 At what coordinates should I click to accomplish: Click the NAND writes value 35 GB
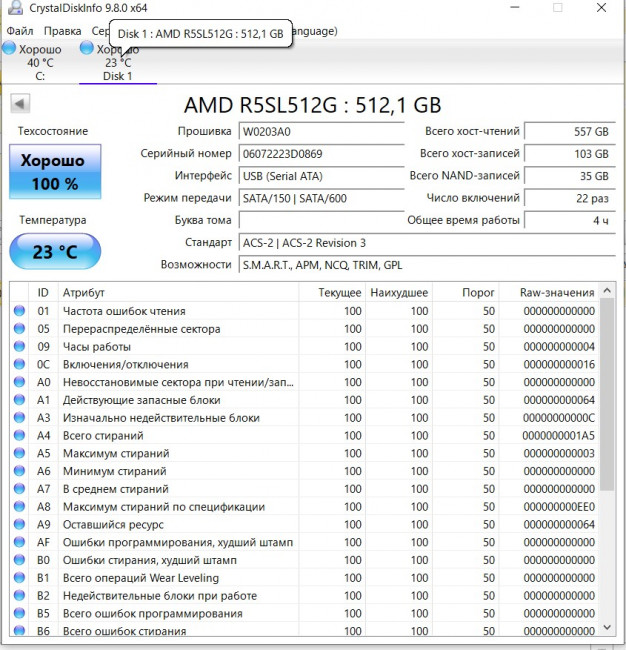click(570, 176)
